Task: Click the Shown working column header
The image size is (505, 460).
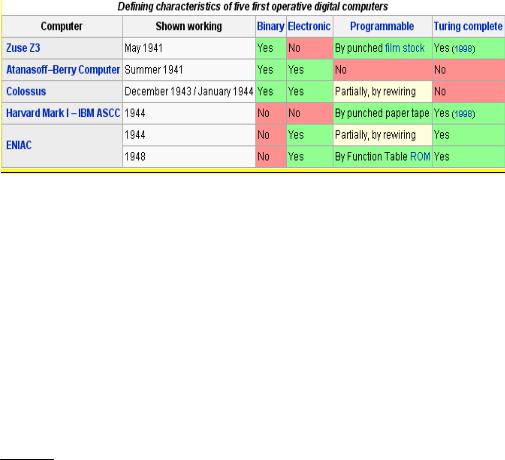Action: coord(189,26)
